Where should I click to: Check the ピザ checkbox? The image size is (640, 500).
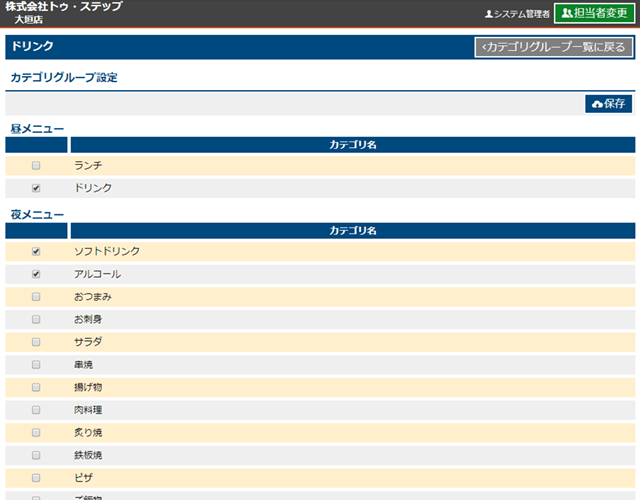click(x=37, y=478)
